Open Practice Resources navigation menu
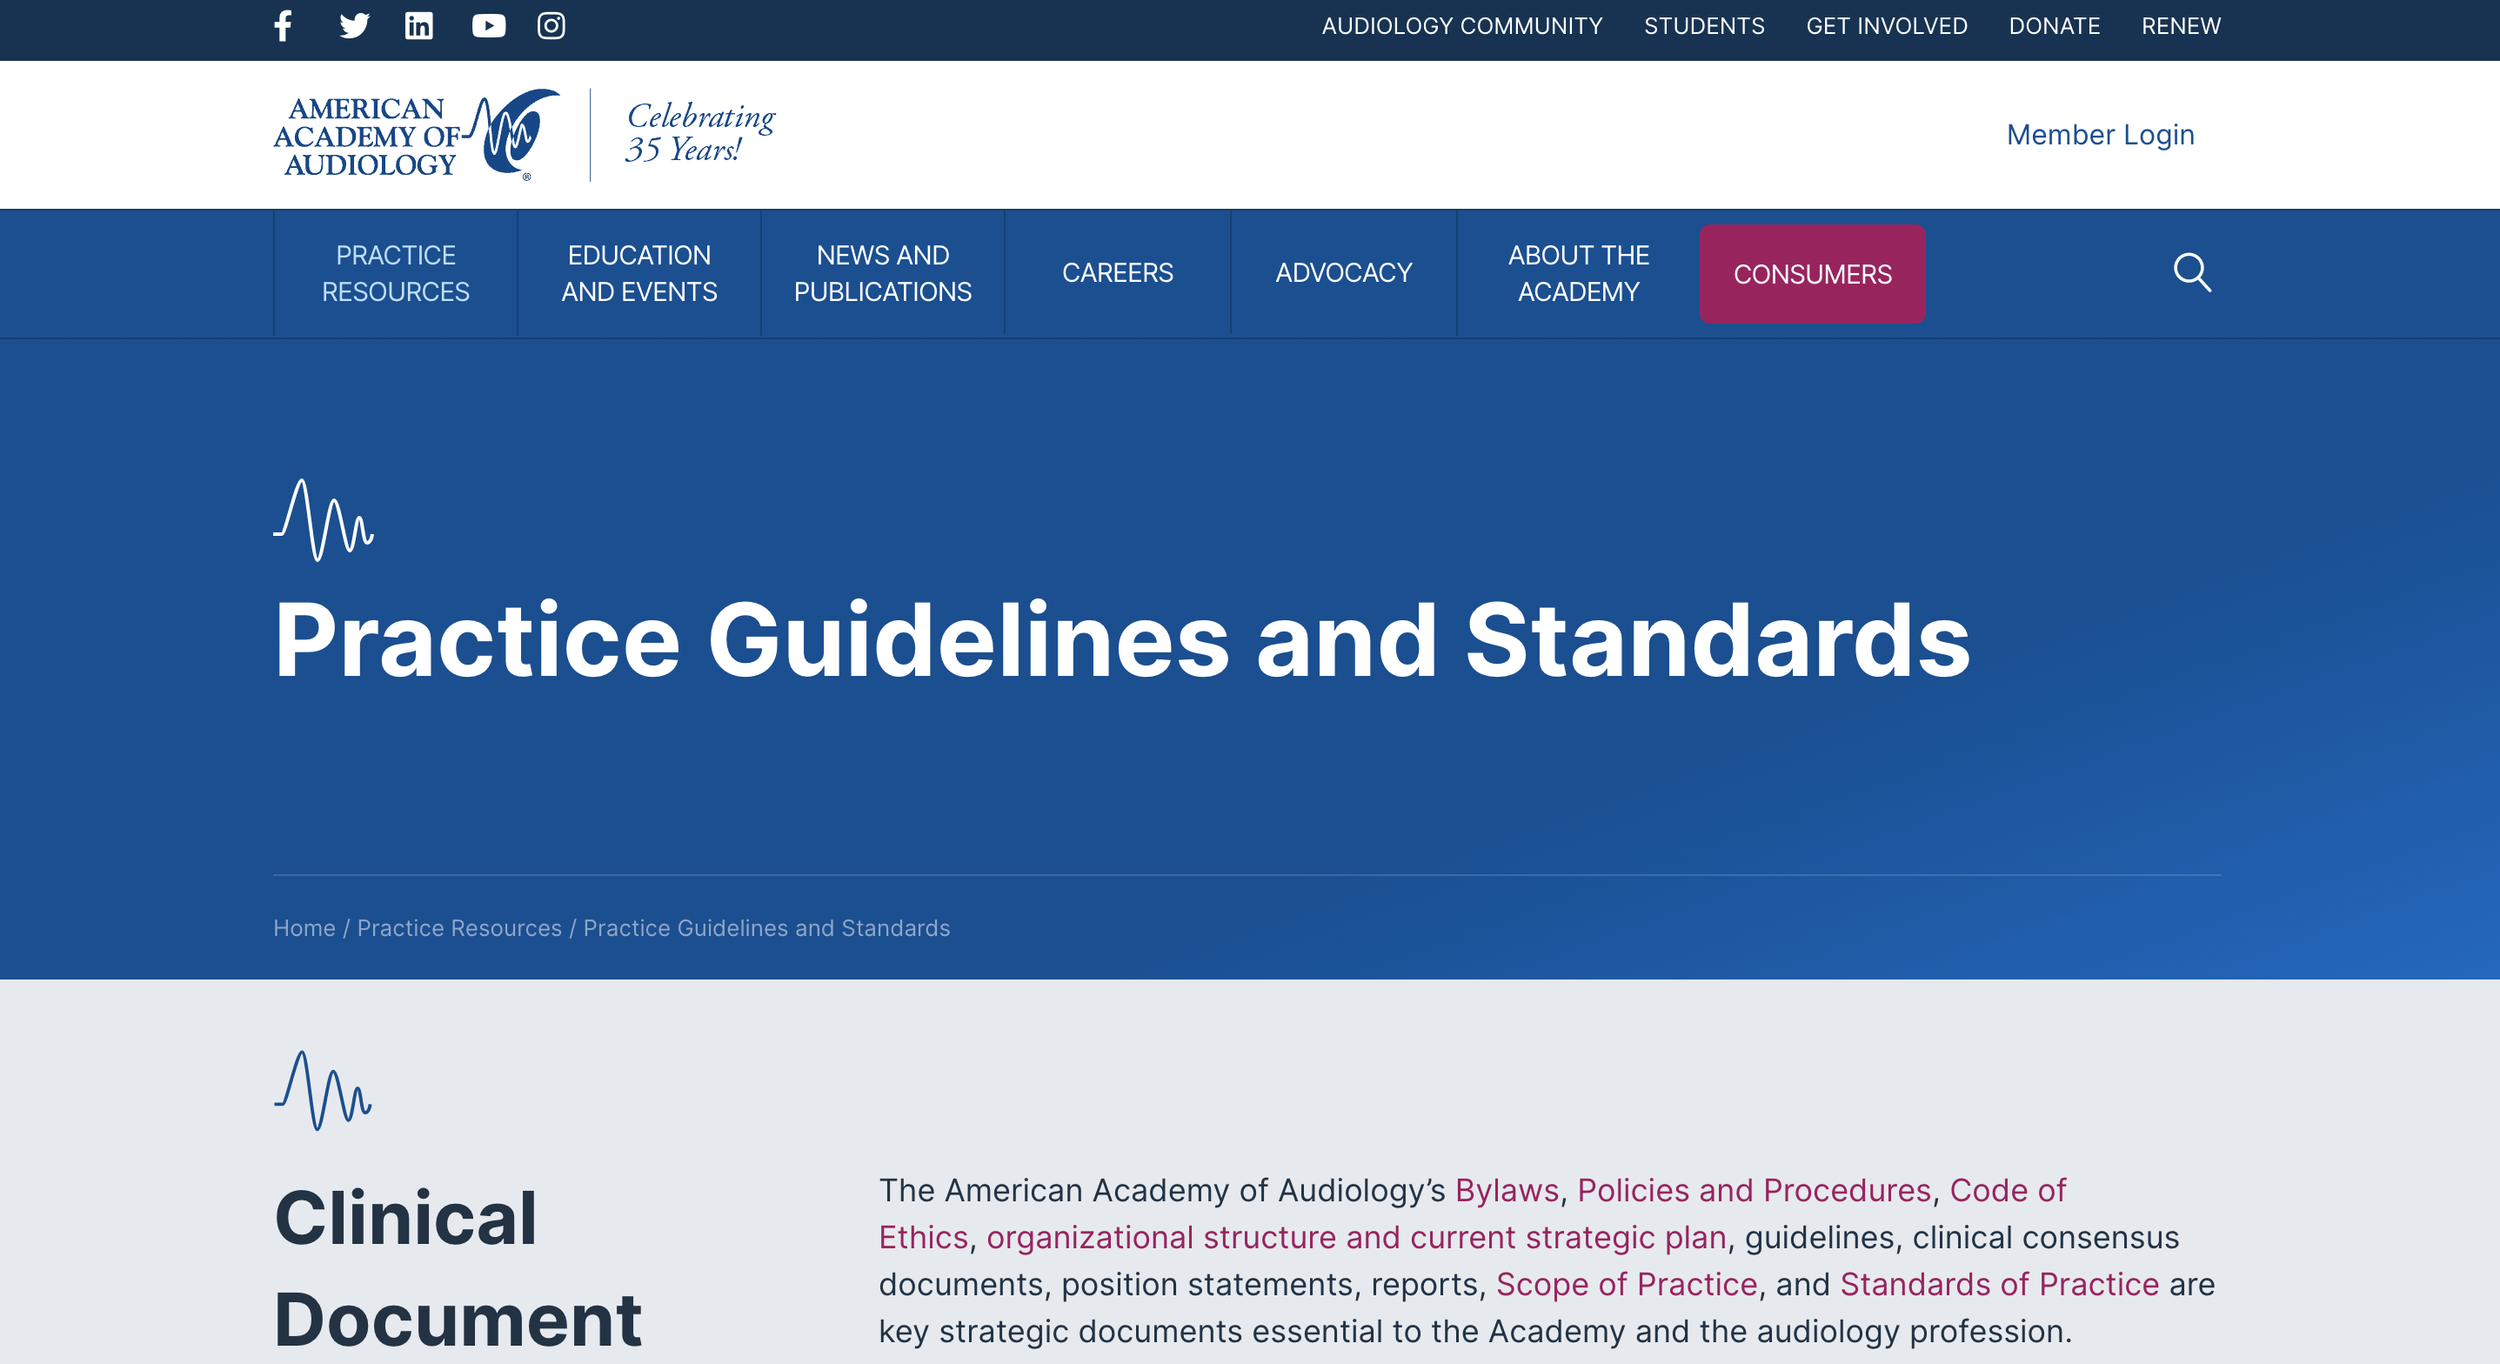This screenshot has width=2500, height=1364. tap(395, 273)
